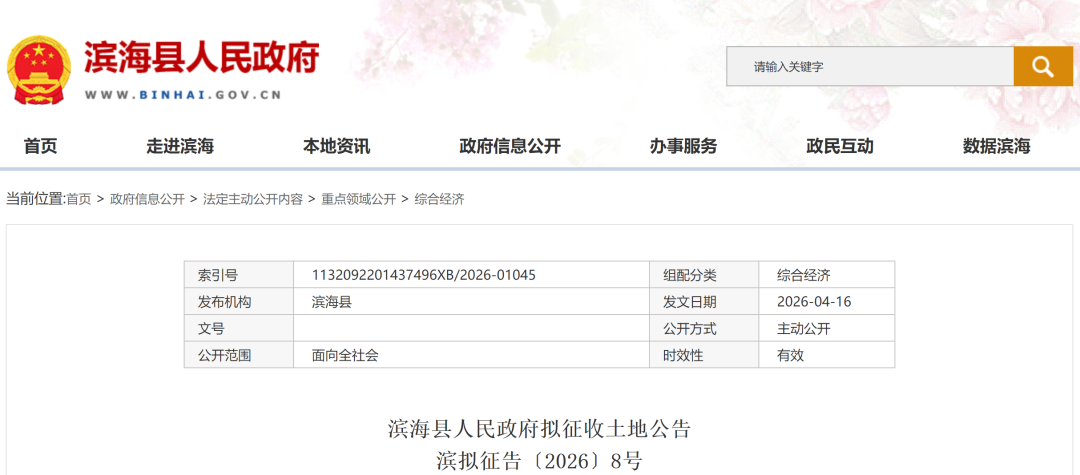
Task: Type in the 请输入关键字 search field
Action: [868, 67]
